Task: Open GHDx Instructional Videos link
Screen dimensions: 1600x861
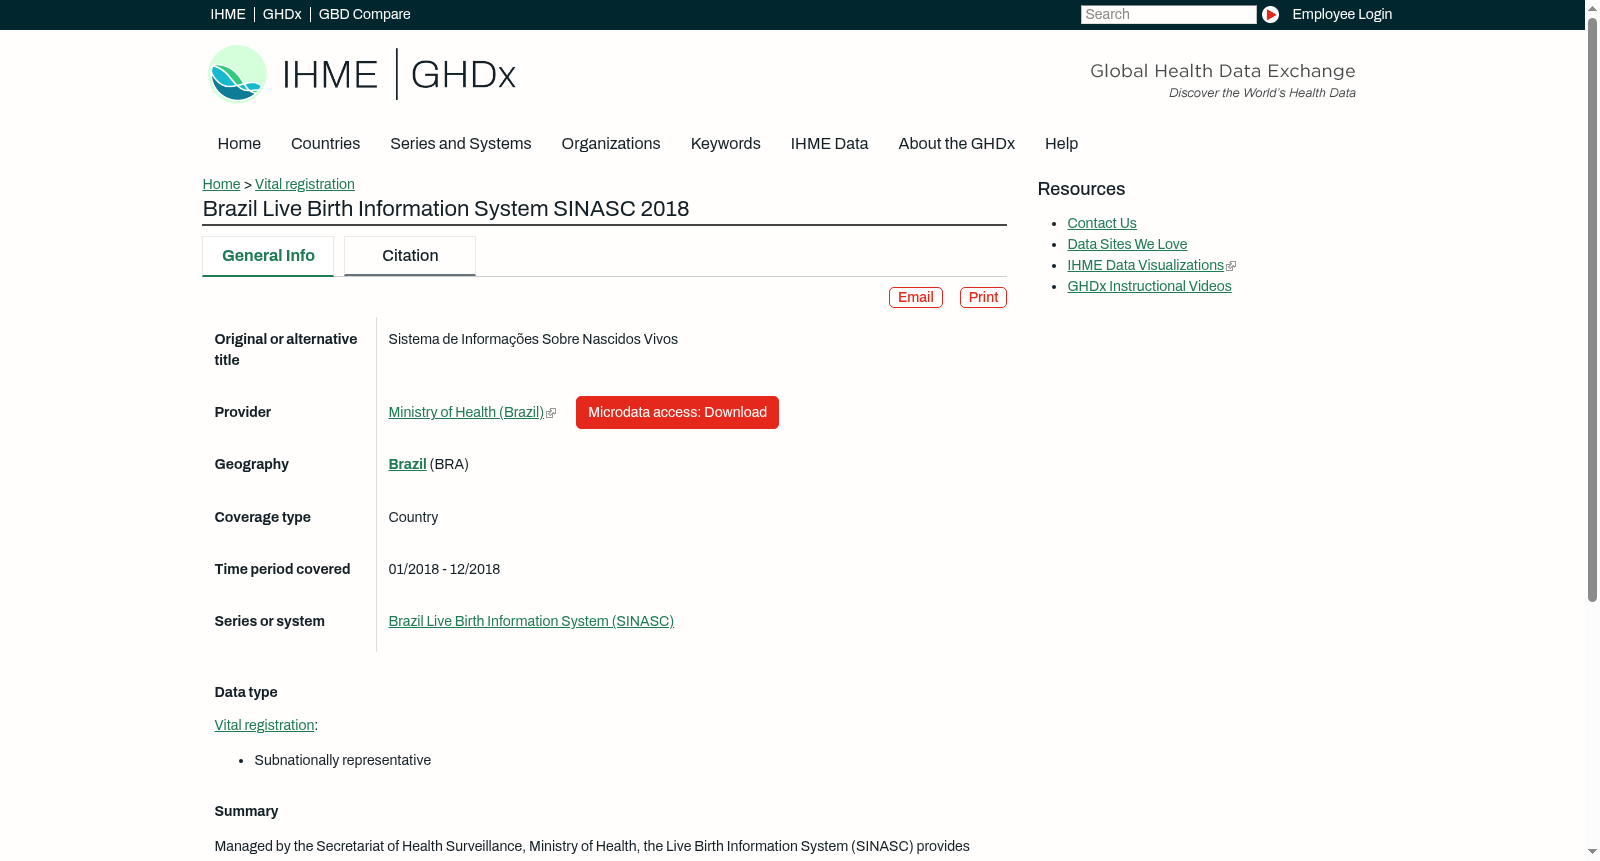Action: (x=1149, y=286)
